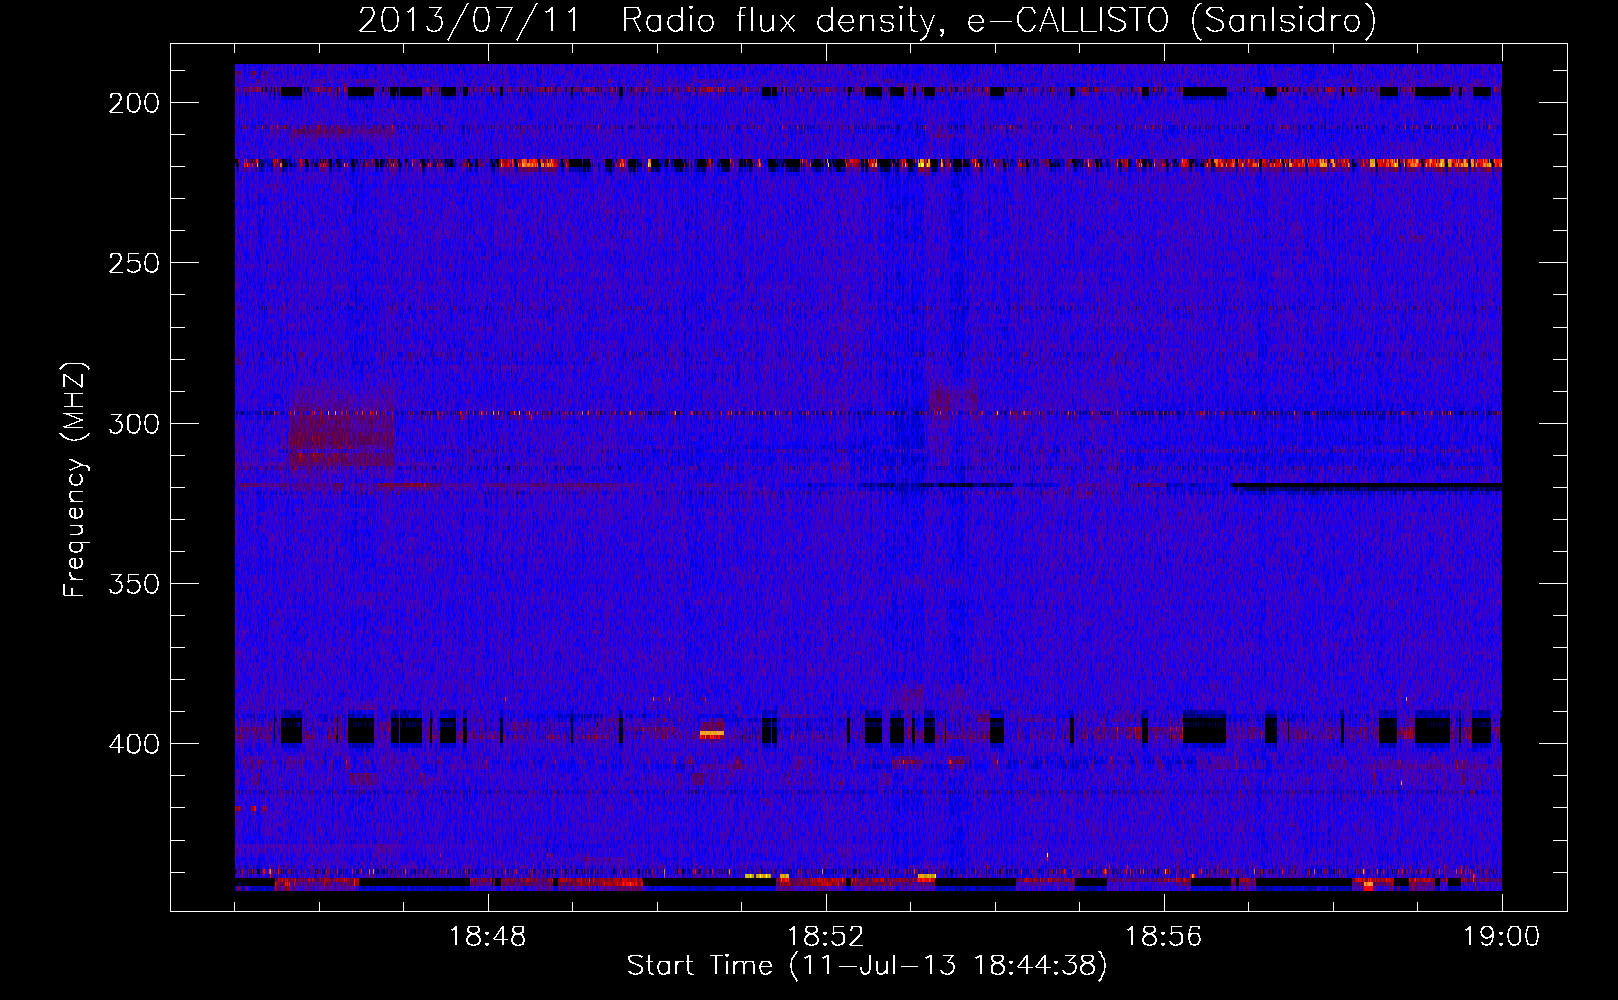Click the 250 frequency tick label

(x=134, y=263)
